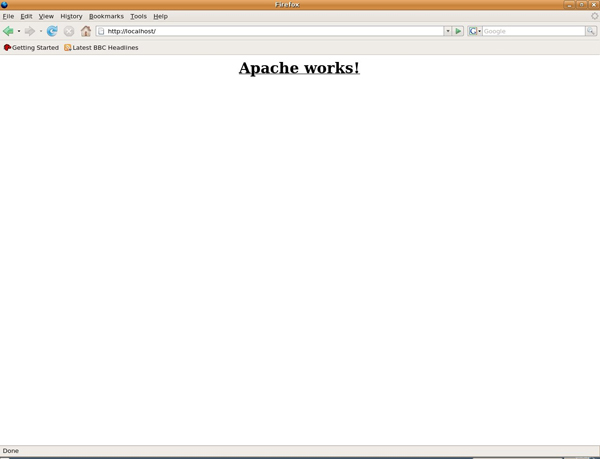Minimize the Firefox window

click(x=569, y=5)
